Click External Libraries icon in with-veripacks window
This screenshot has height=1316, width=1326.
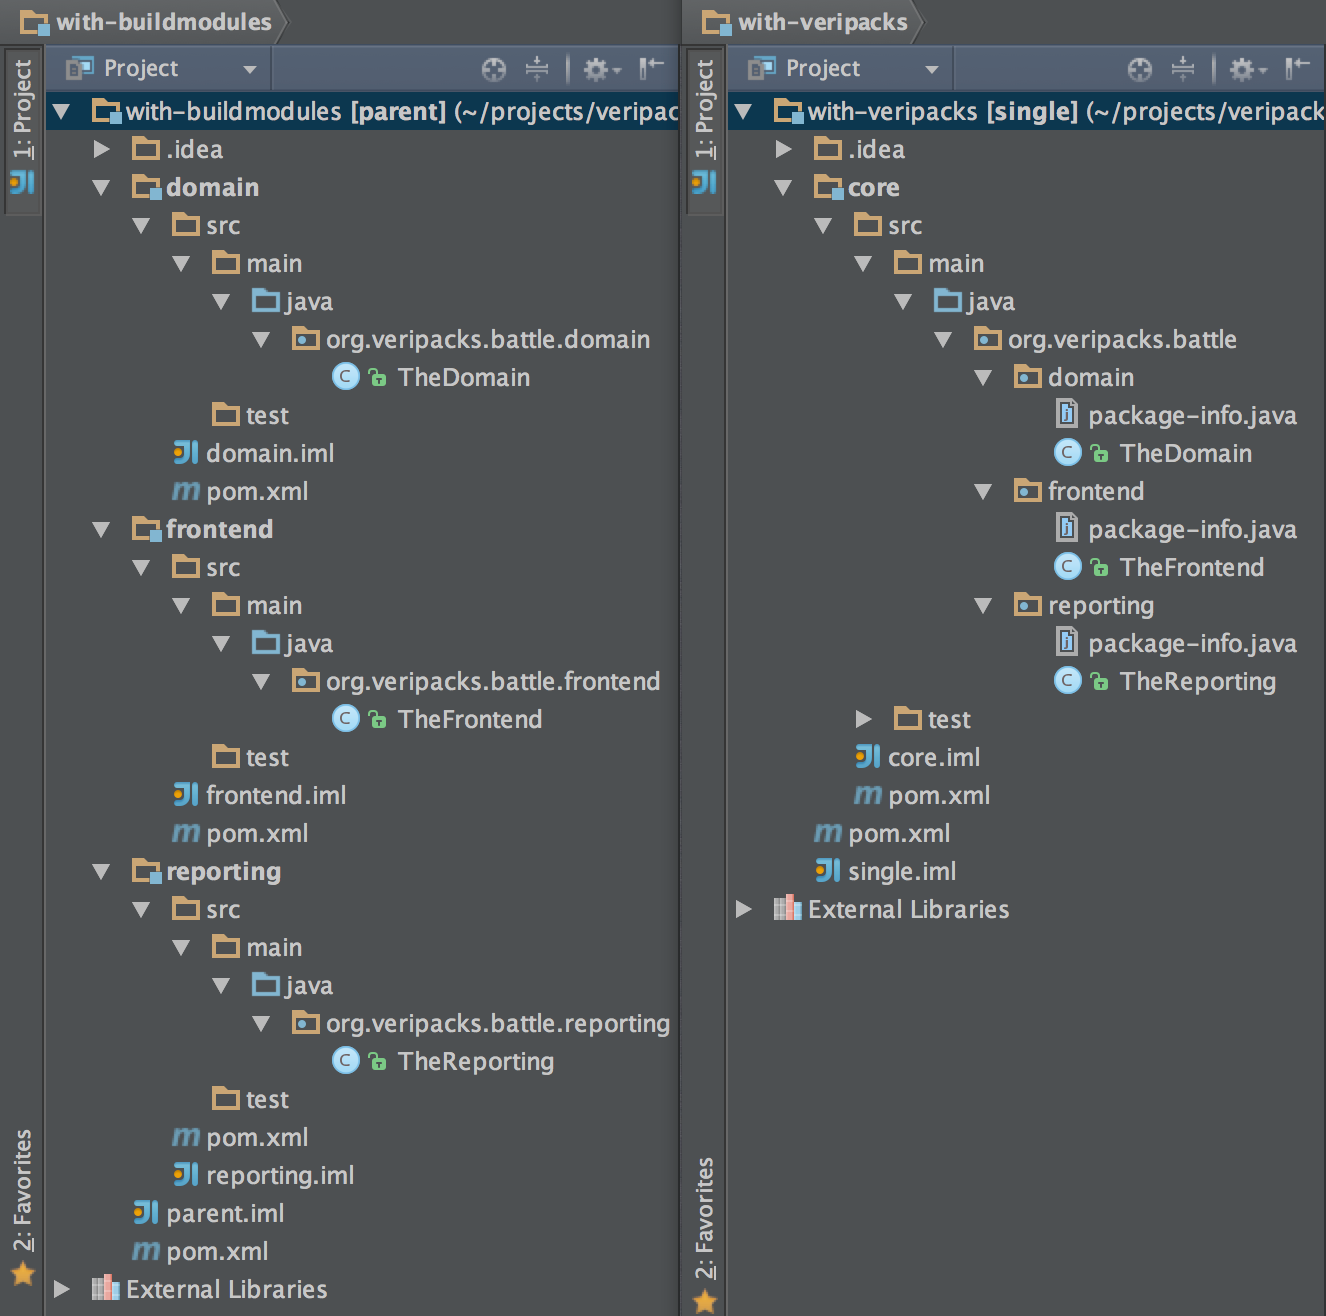click(x=787, y=909)
